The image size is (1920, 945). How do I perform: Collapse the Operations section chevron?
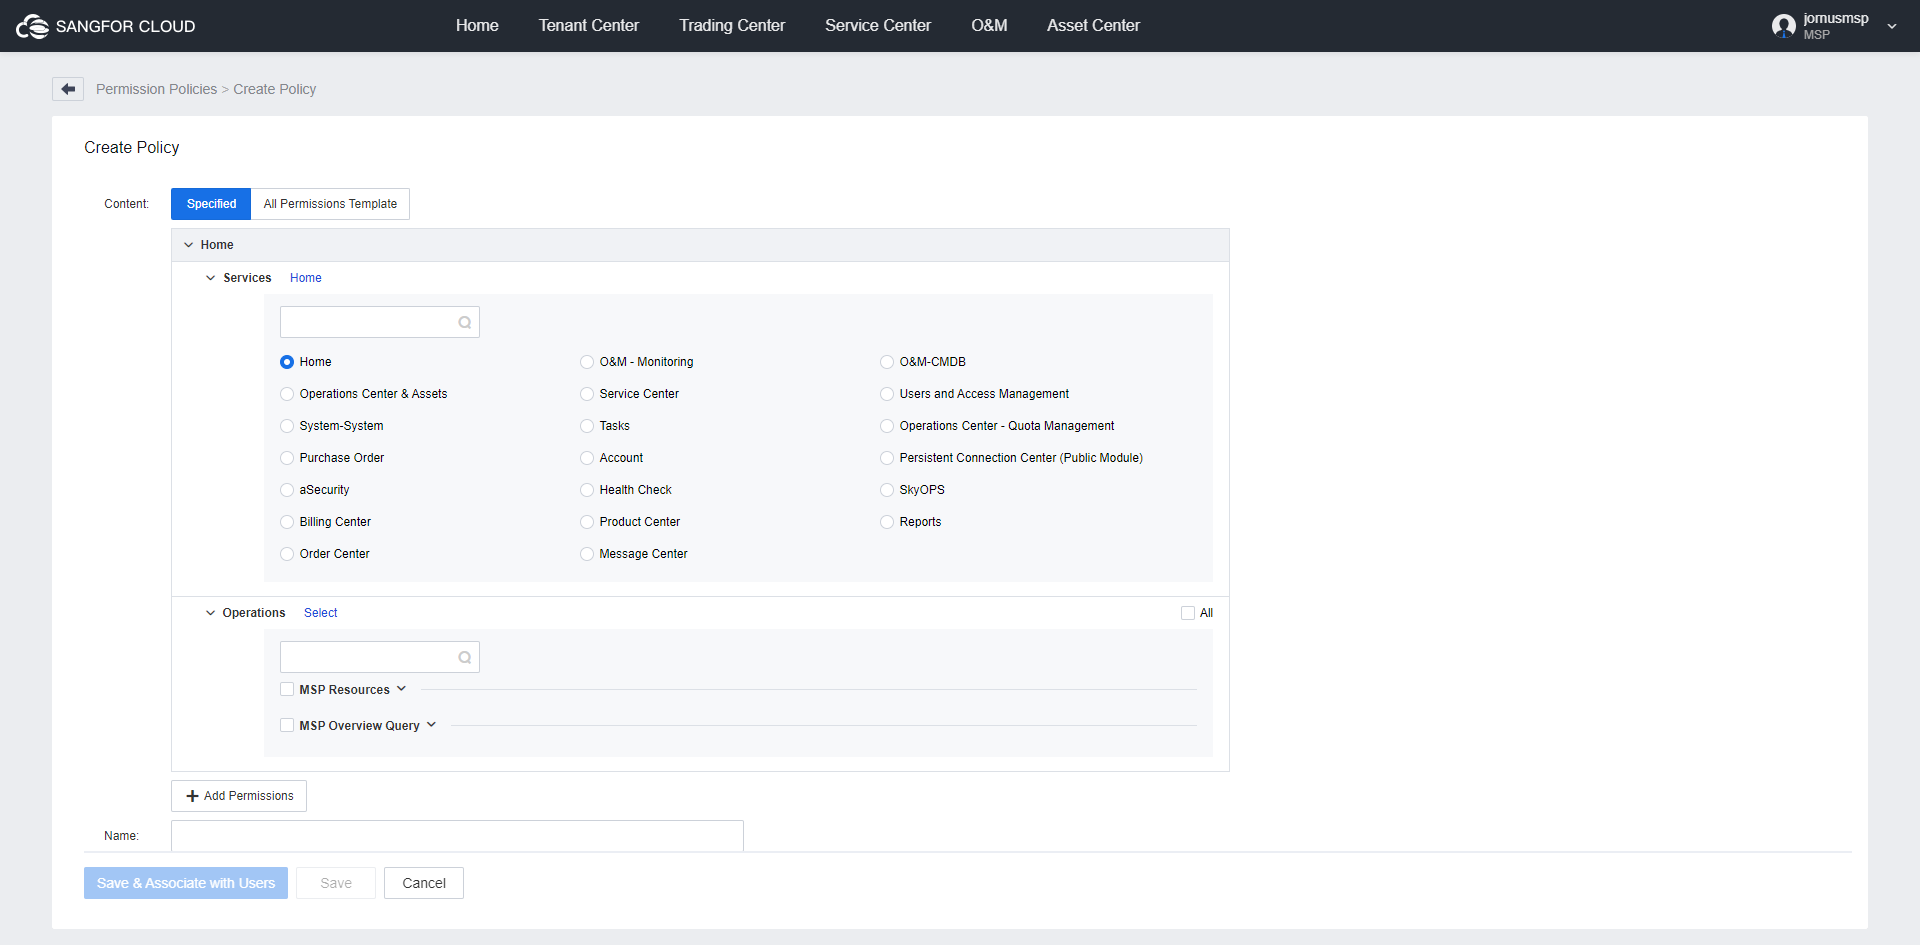point(210,613)
